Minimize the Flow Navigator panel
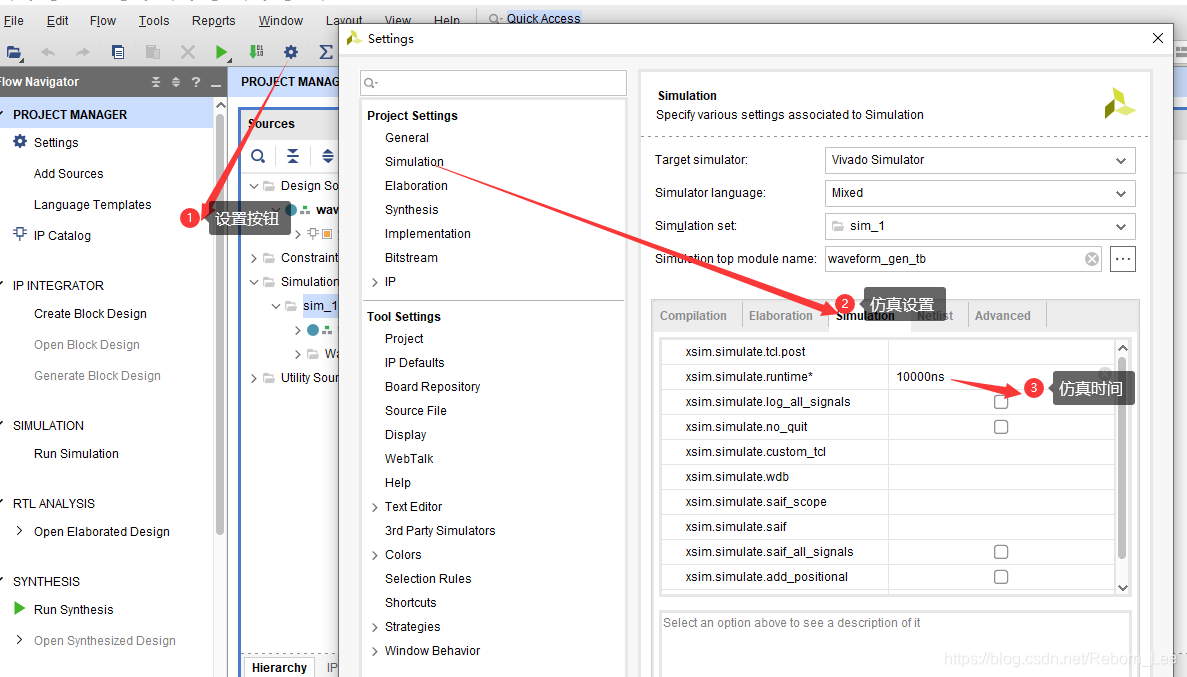 (x=216, y=83)
